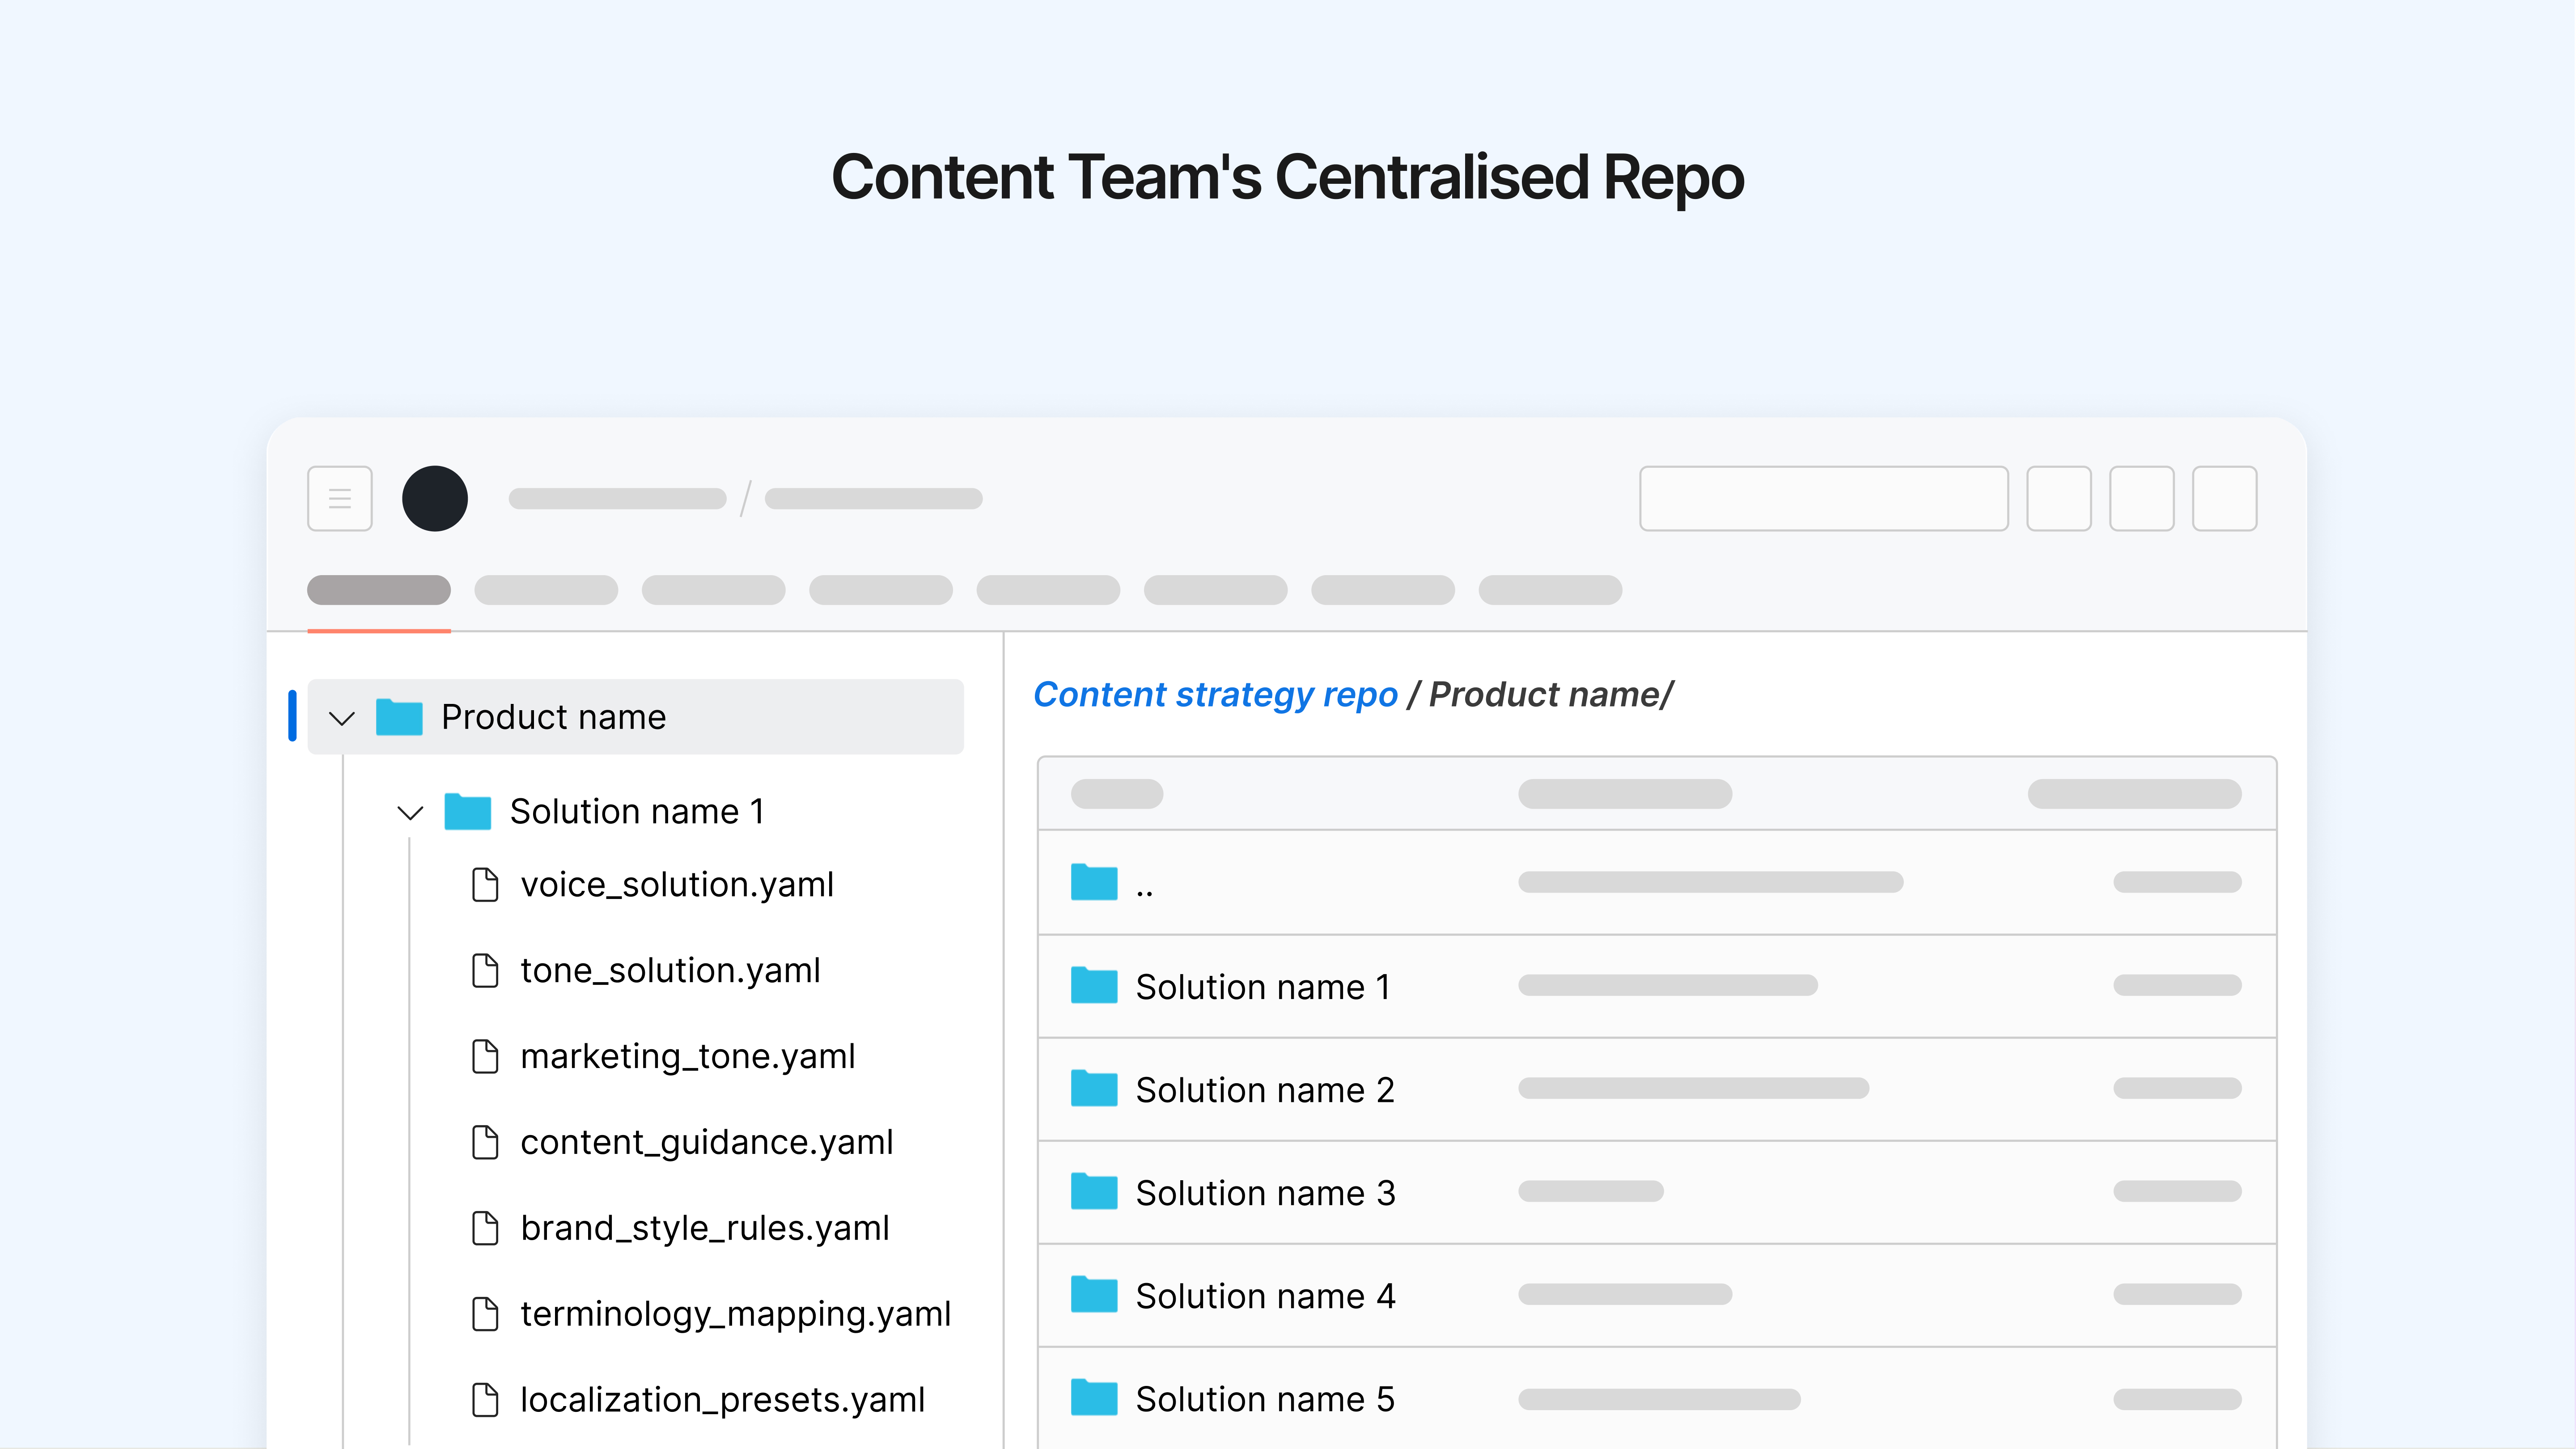Open content_guidance.yaml file

(707, 1143)
